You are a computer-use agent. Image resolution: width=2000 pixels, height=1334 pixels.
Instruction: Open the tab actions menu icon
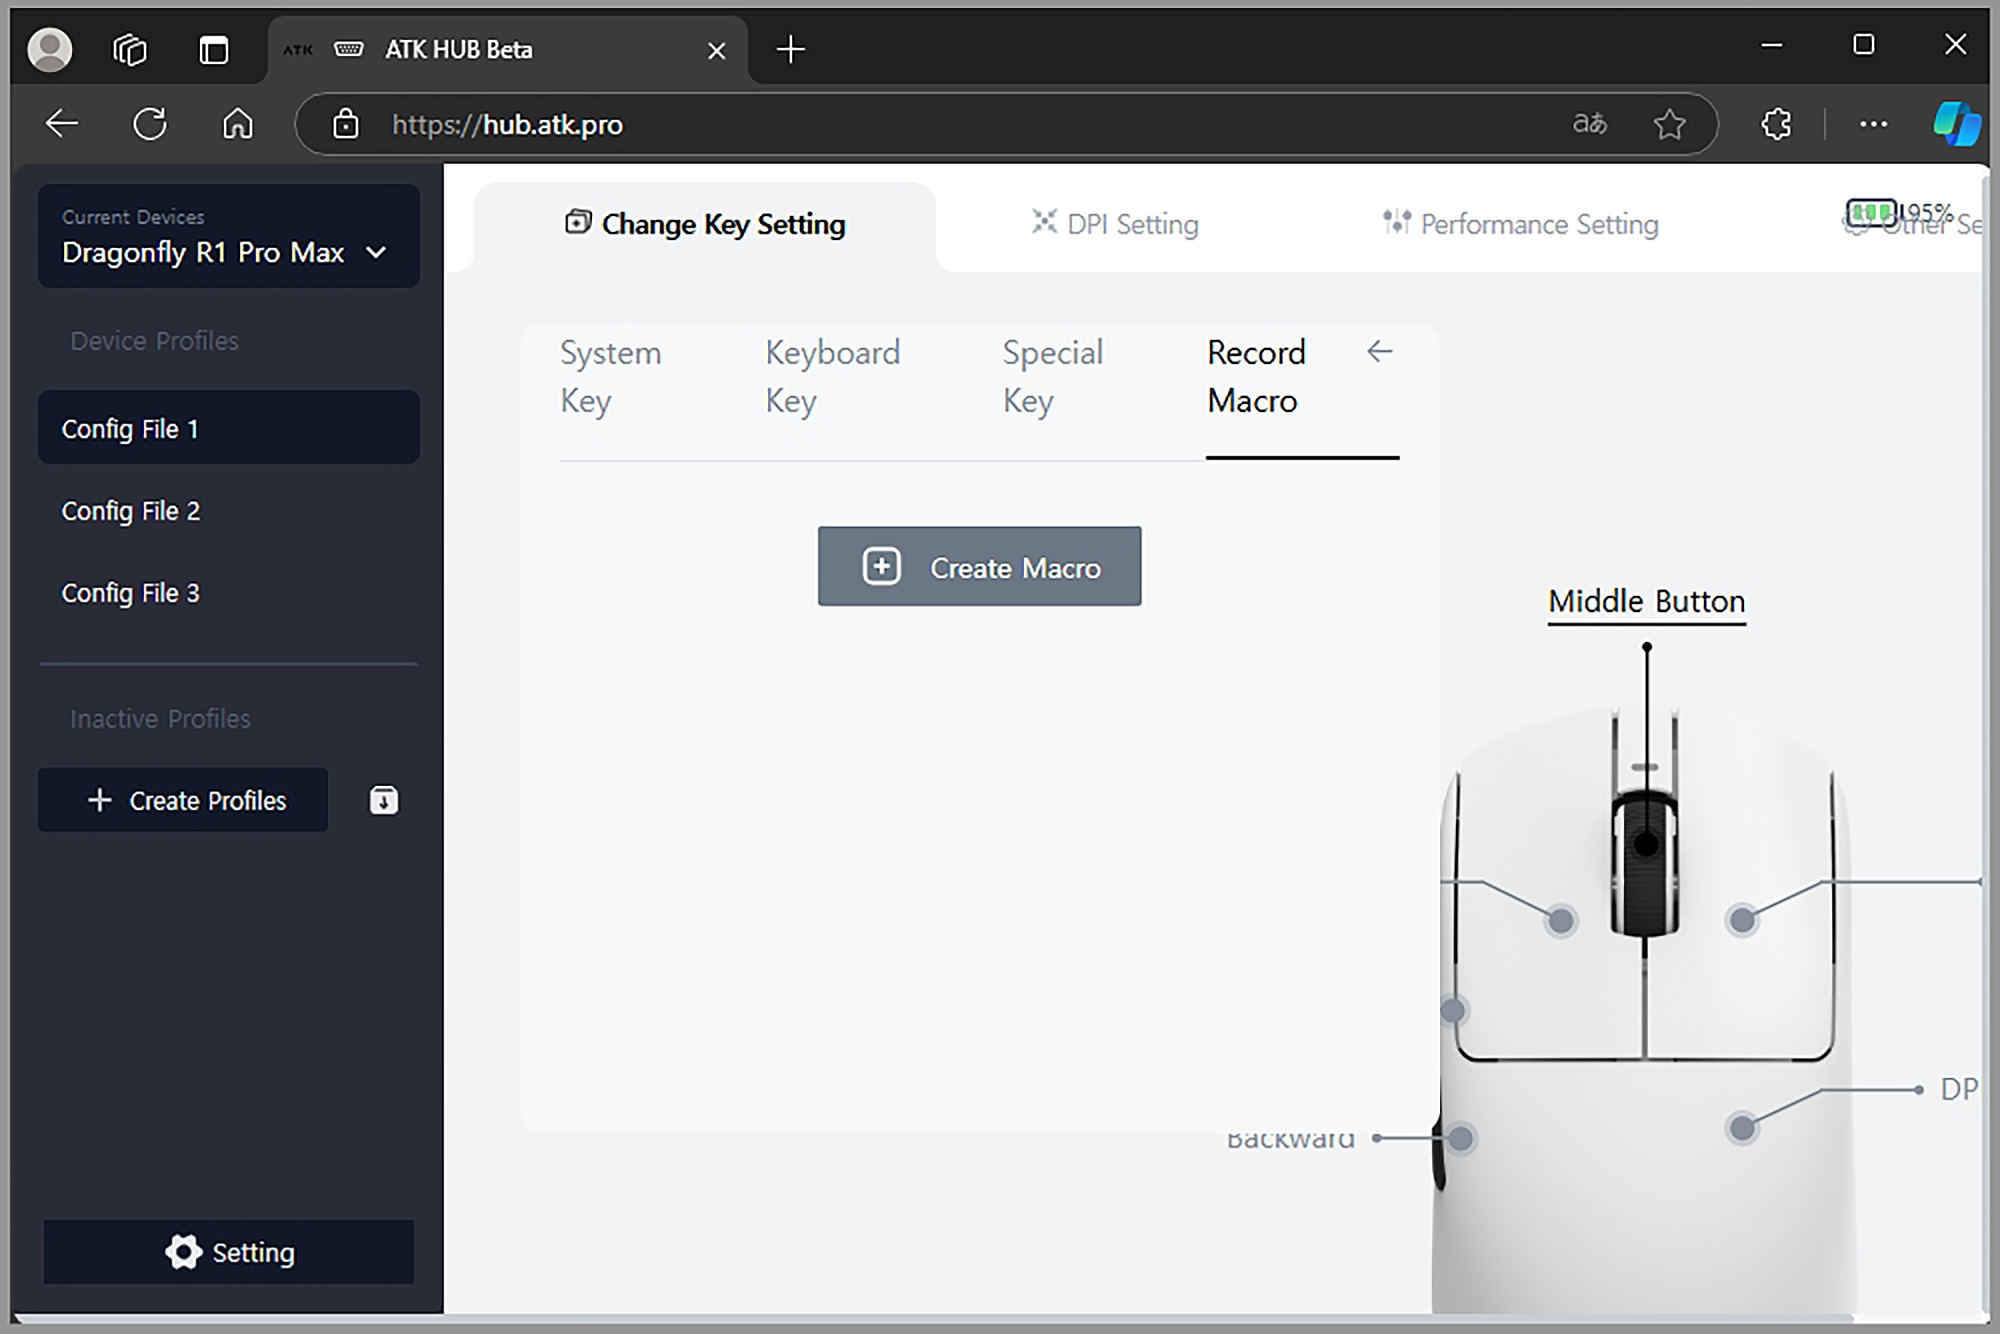214,49
